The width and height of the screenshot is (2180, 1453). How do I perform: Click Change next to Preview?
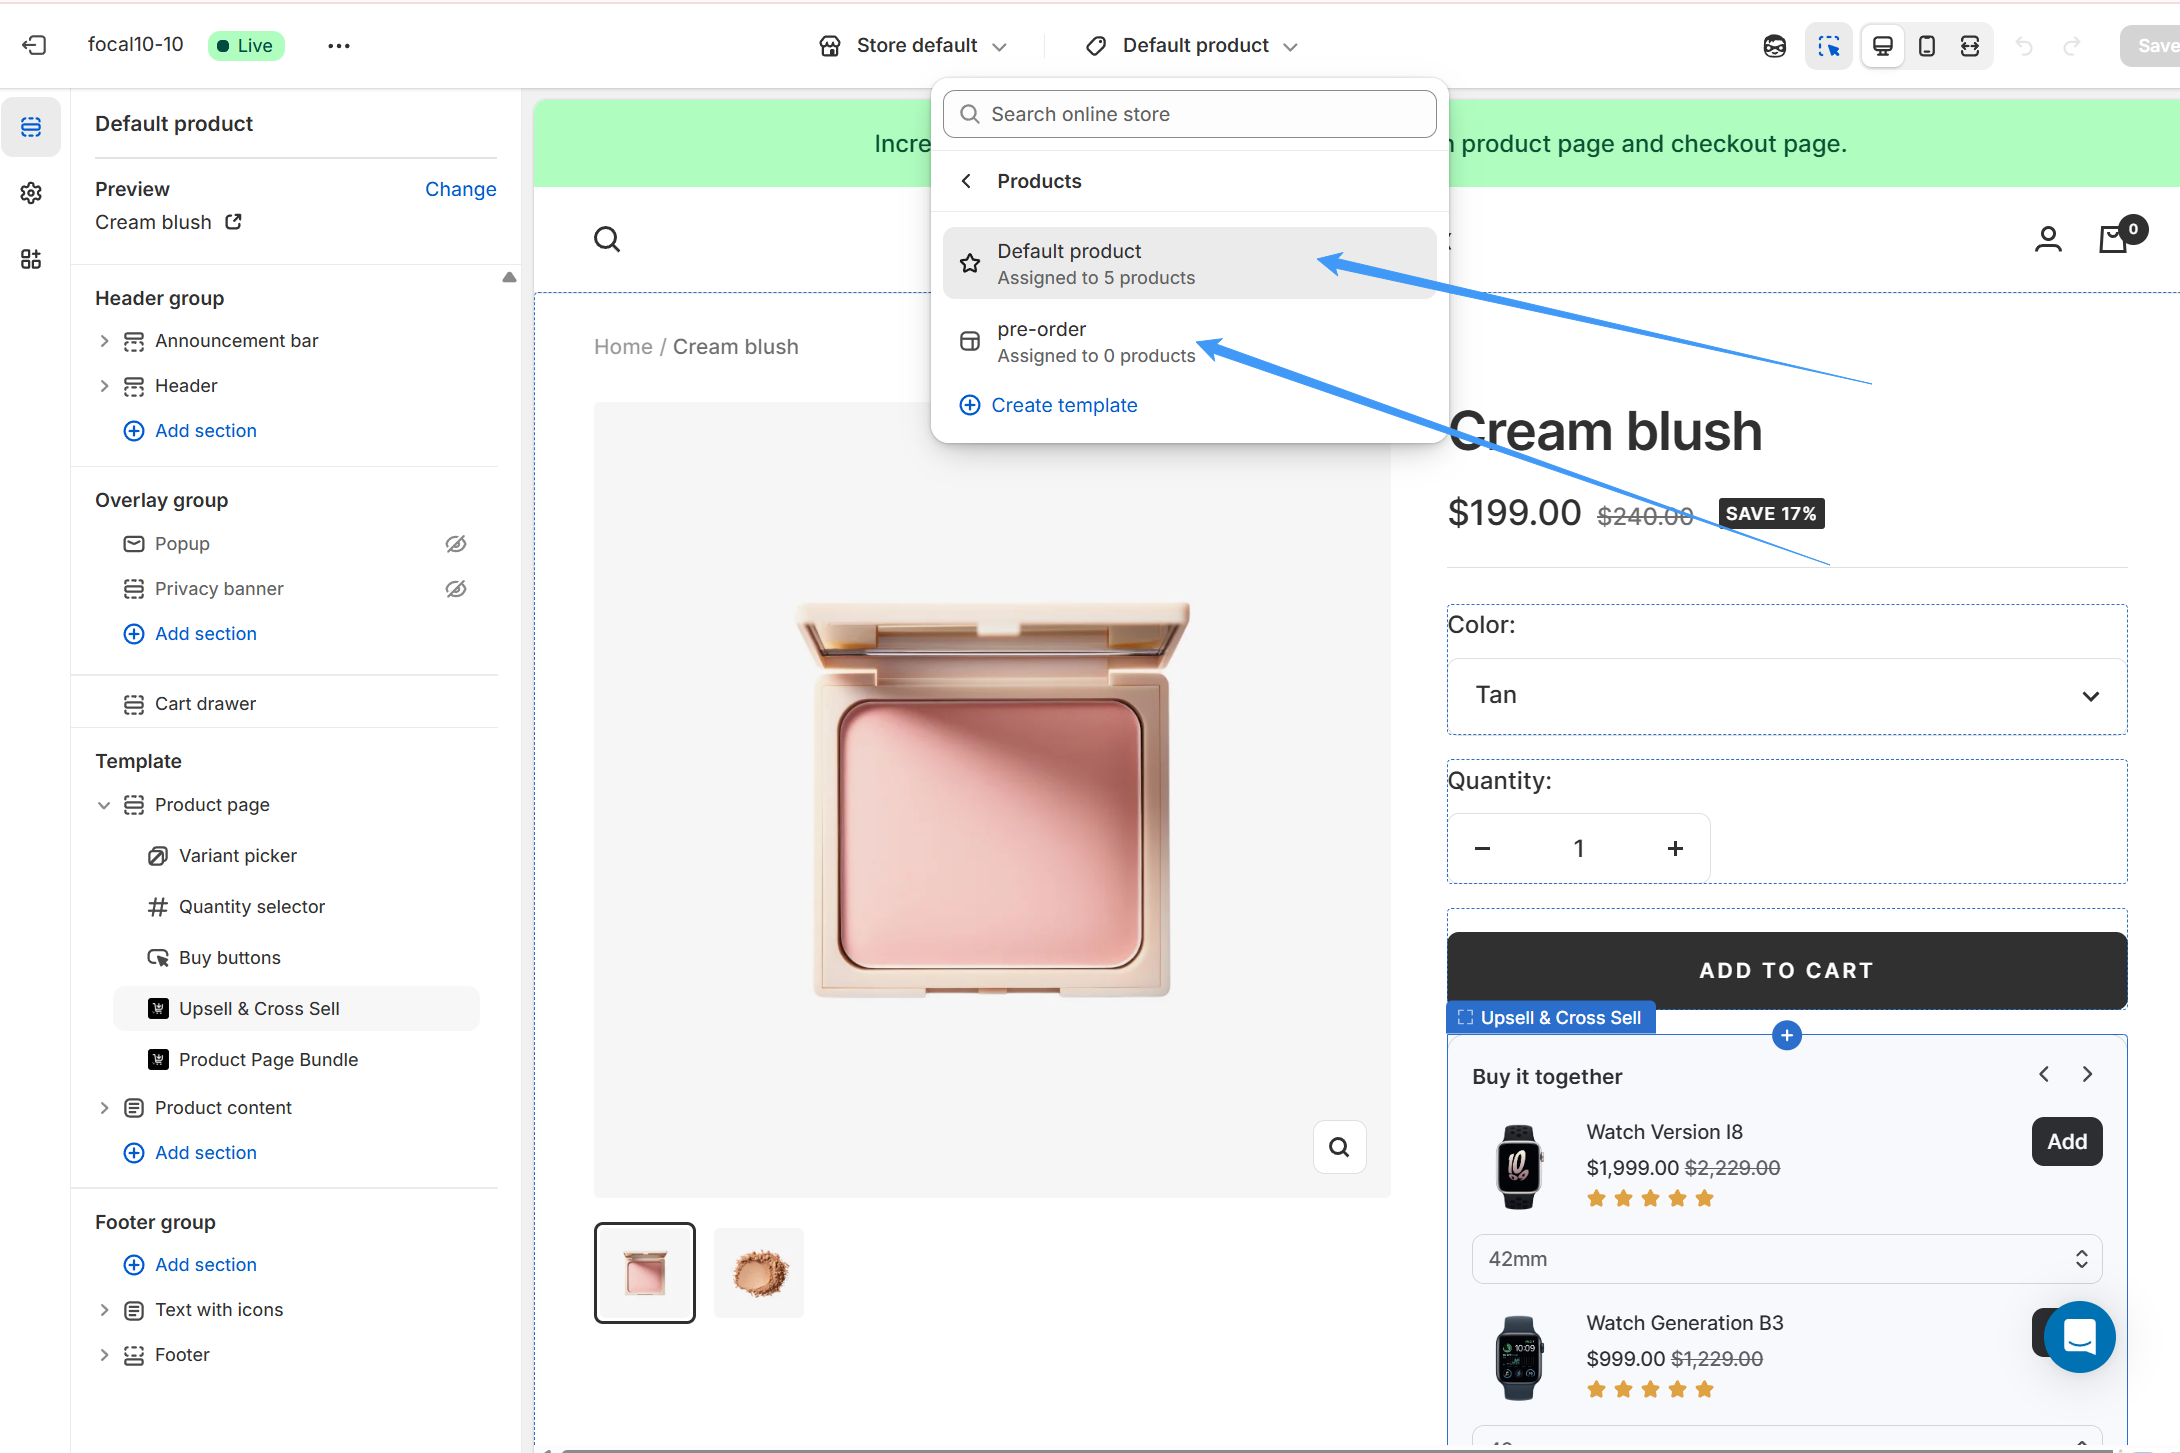coord(460,189)
